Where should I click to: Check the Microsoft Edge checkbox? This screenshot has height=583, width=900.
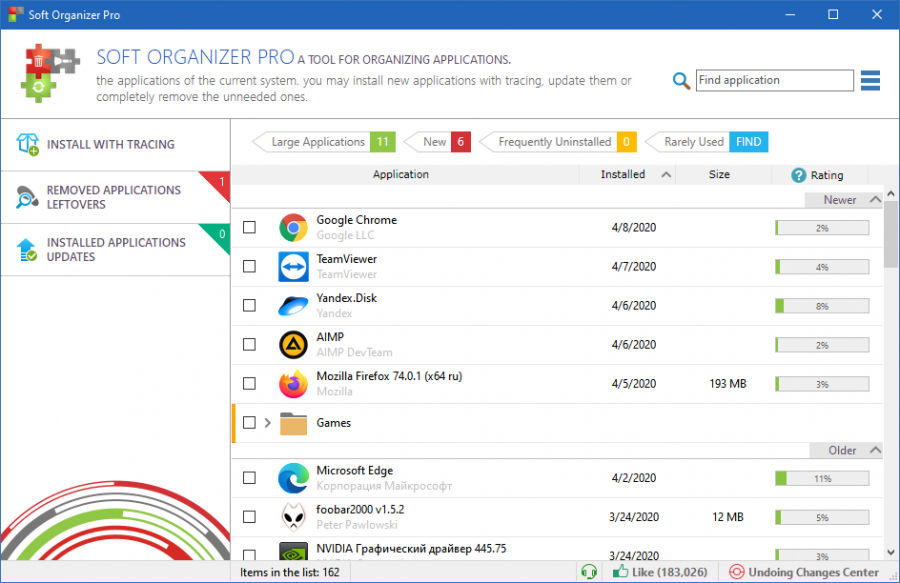pos(249,478)
